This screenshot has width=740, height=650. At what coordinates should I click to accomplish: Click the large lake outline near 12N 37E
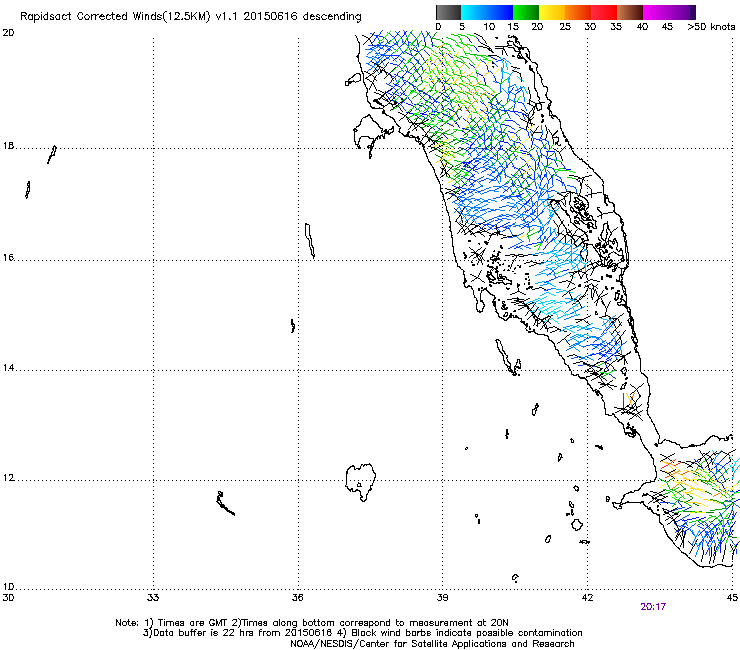(x=361, y=481)
